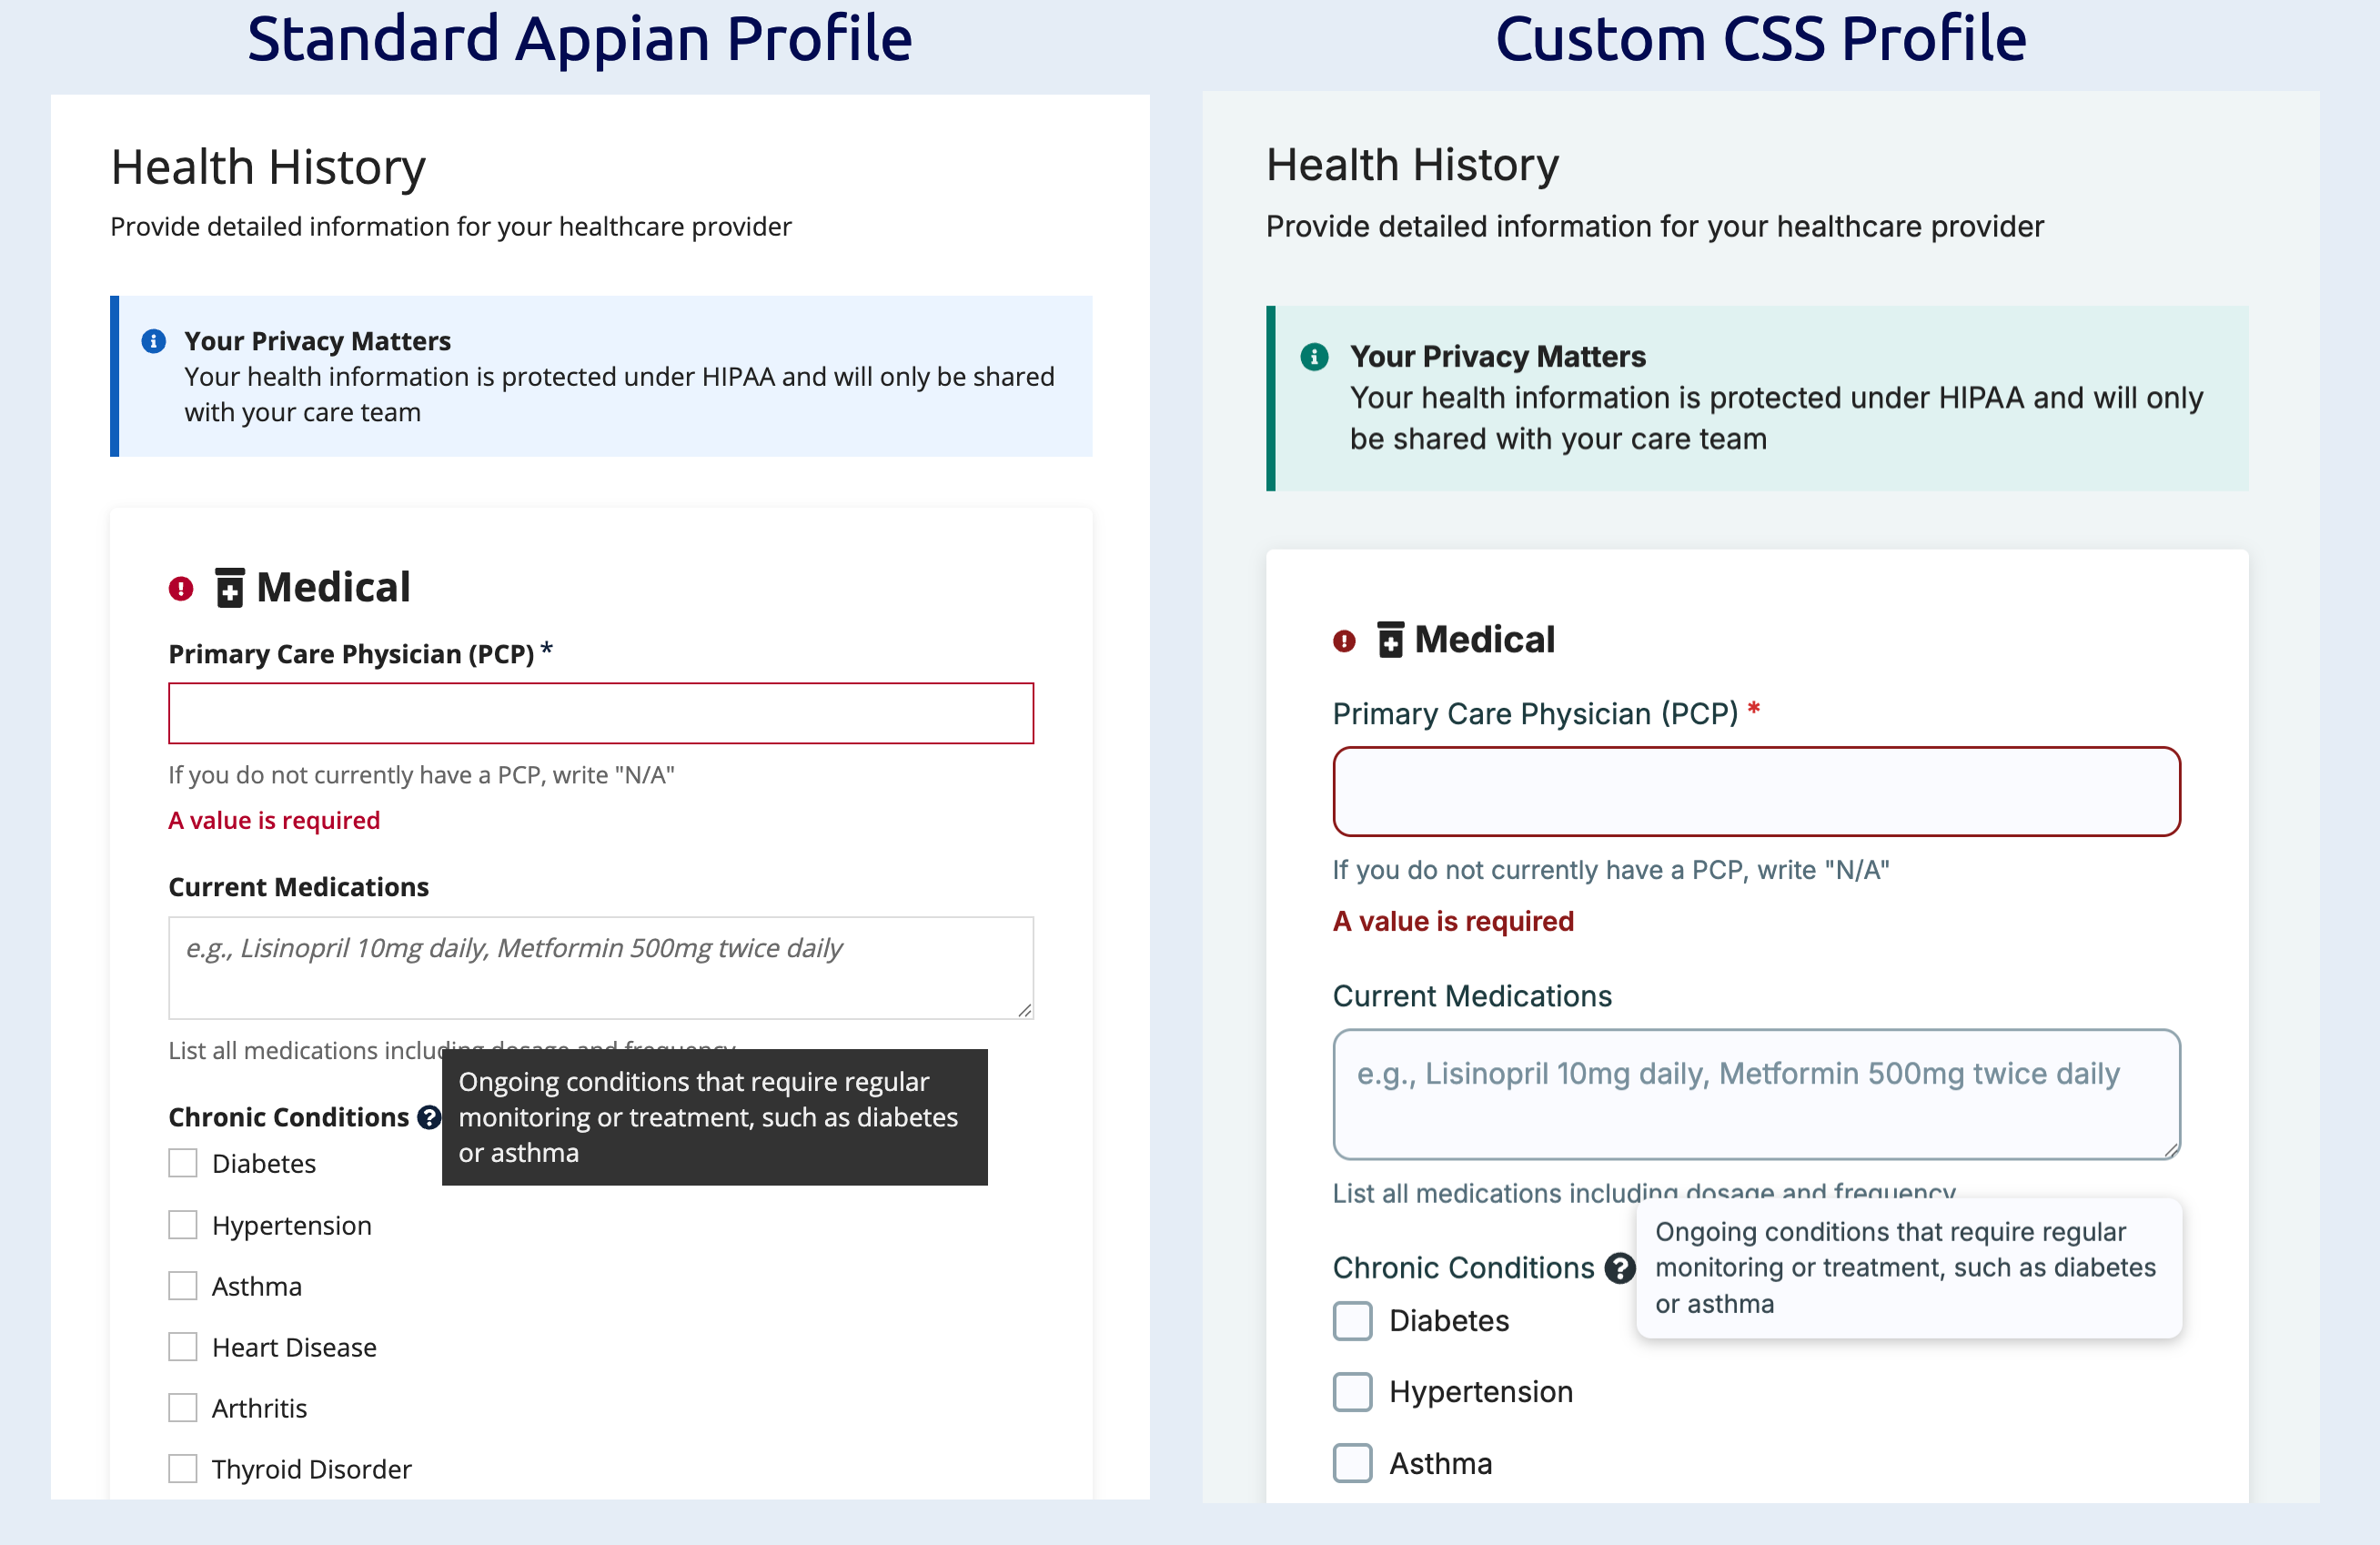
Task: Click Custom CSS PCP 'N/A' hint text
Action: (x=1611, y=870)
